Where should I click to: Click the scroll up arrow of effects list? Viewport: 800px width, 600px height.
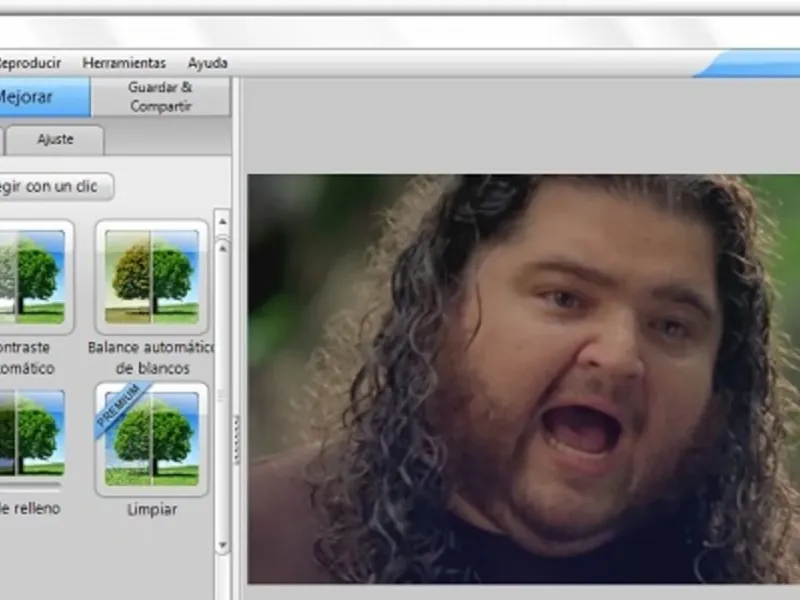pyautogui.click(x=222, y=221)
